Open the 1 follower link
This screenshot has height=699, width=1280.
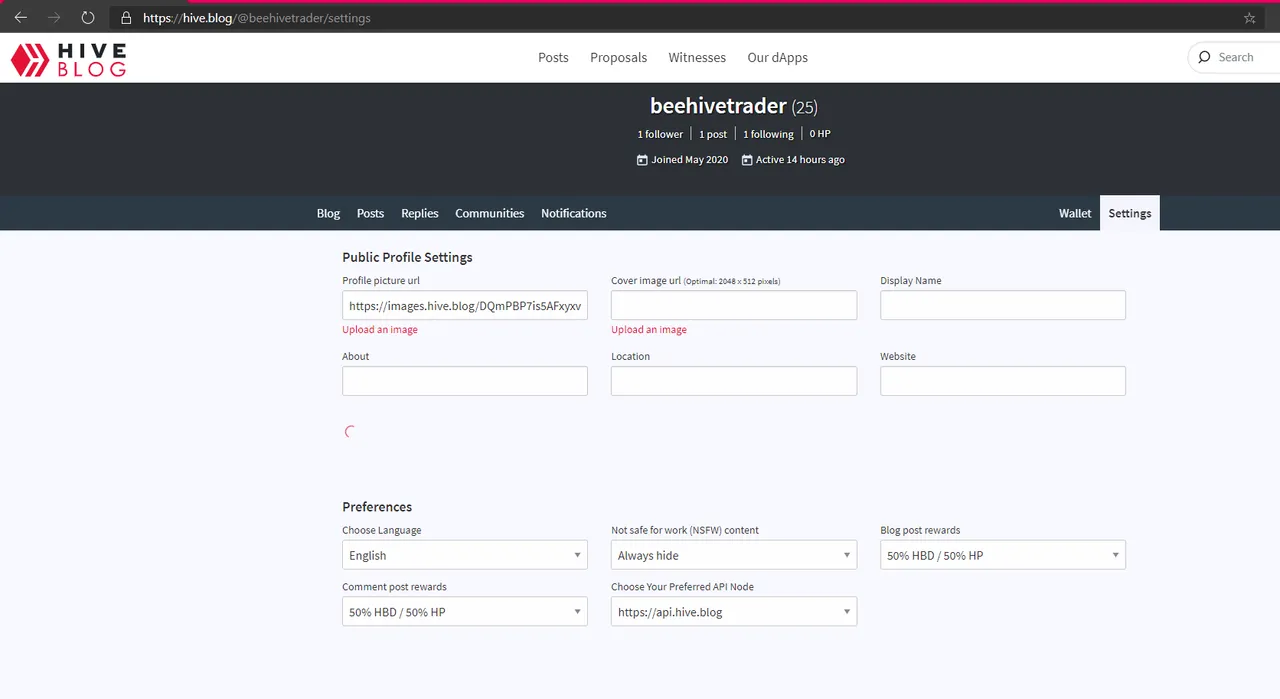point(660,134)
